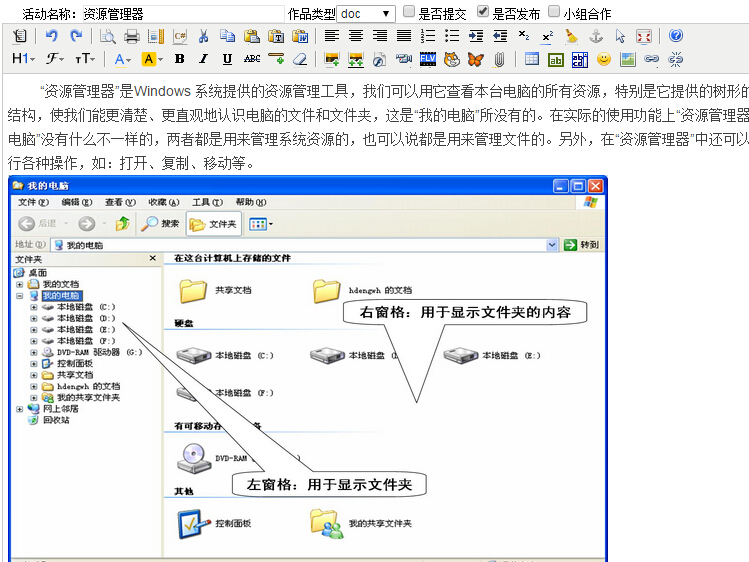749x562 pixels.
Task: Insert a bulleted list
Action: click(x=452, y=36)
